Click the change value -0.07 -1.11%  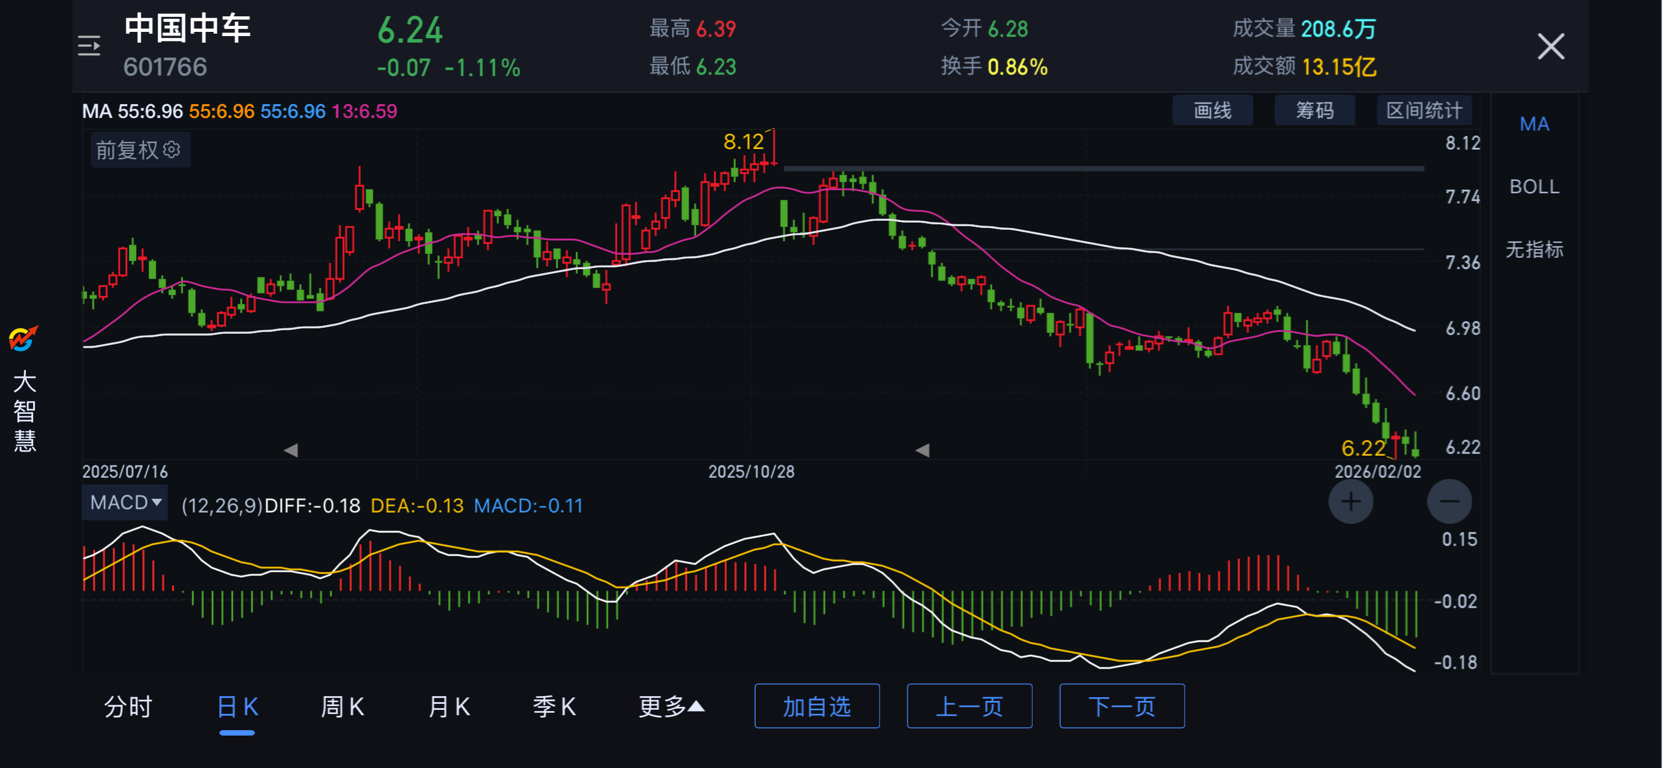(x=448, y=68)
